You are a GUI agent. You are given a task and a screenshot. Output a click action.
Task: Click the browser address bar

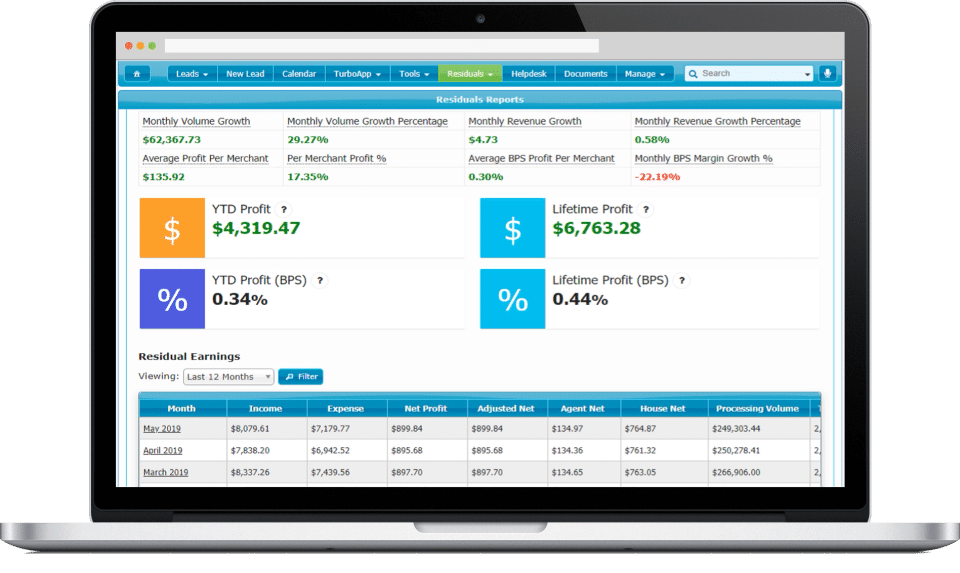(381, 46)
